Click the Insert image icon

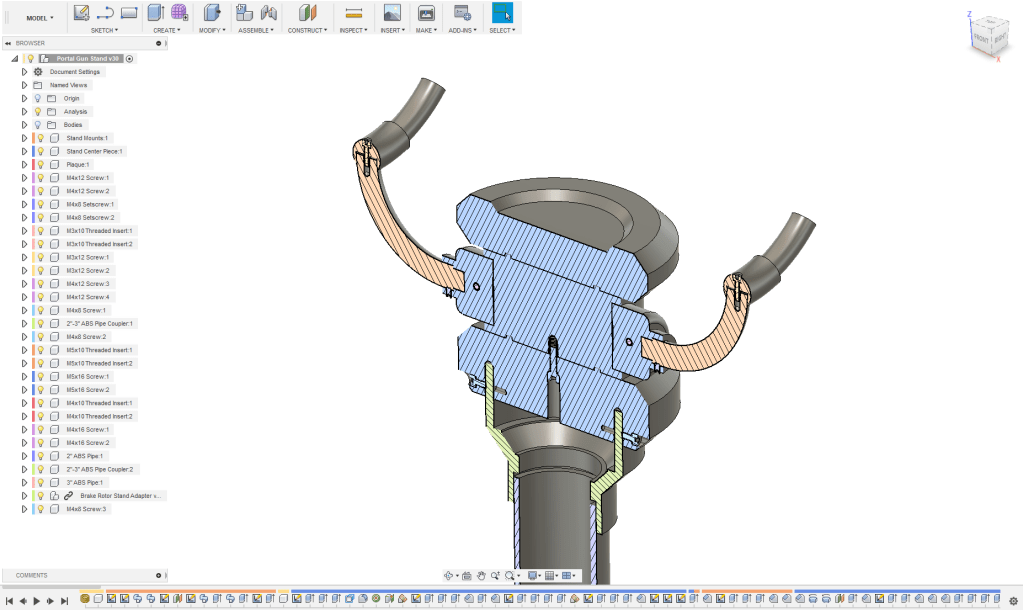tap(392, 13)
